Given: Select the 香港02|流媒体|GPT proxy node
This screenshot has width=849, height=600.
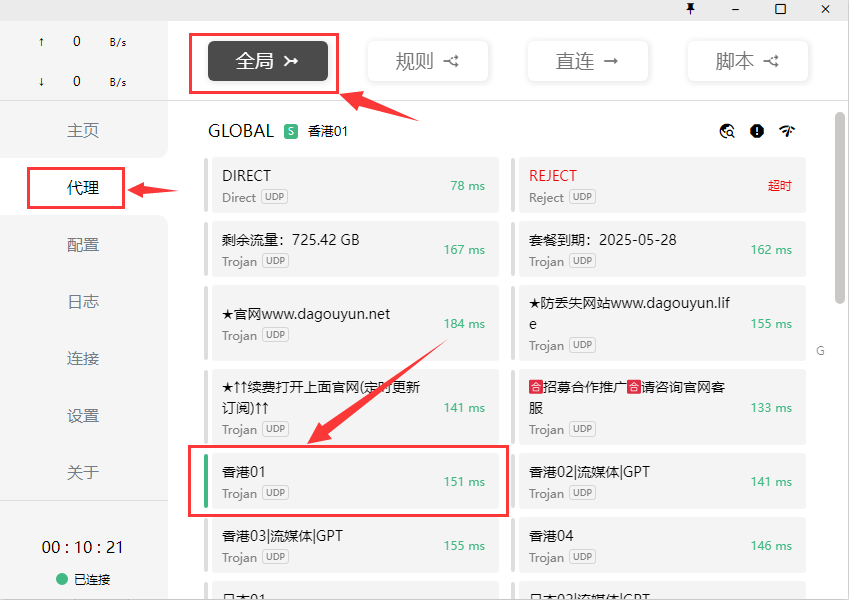Looking at the screenshot, I should pos(657,481).
